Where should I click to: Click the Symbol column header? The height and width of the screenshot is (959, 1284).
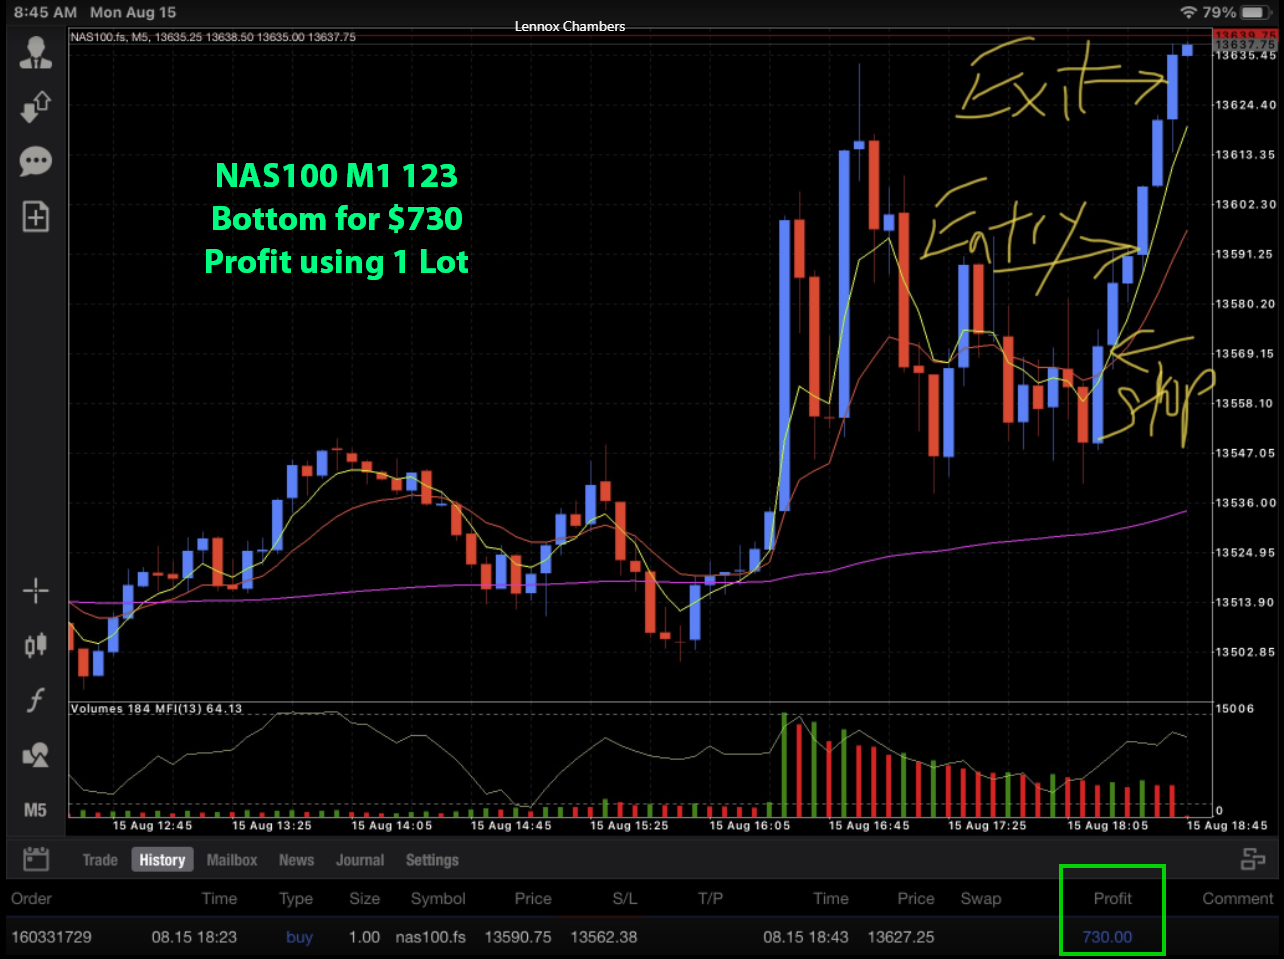point(438,898)
